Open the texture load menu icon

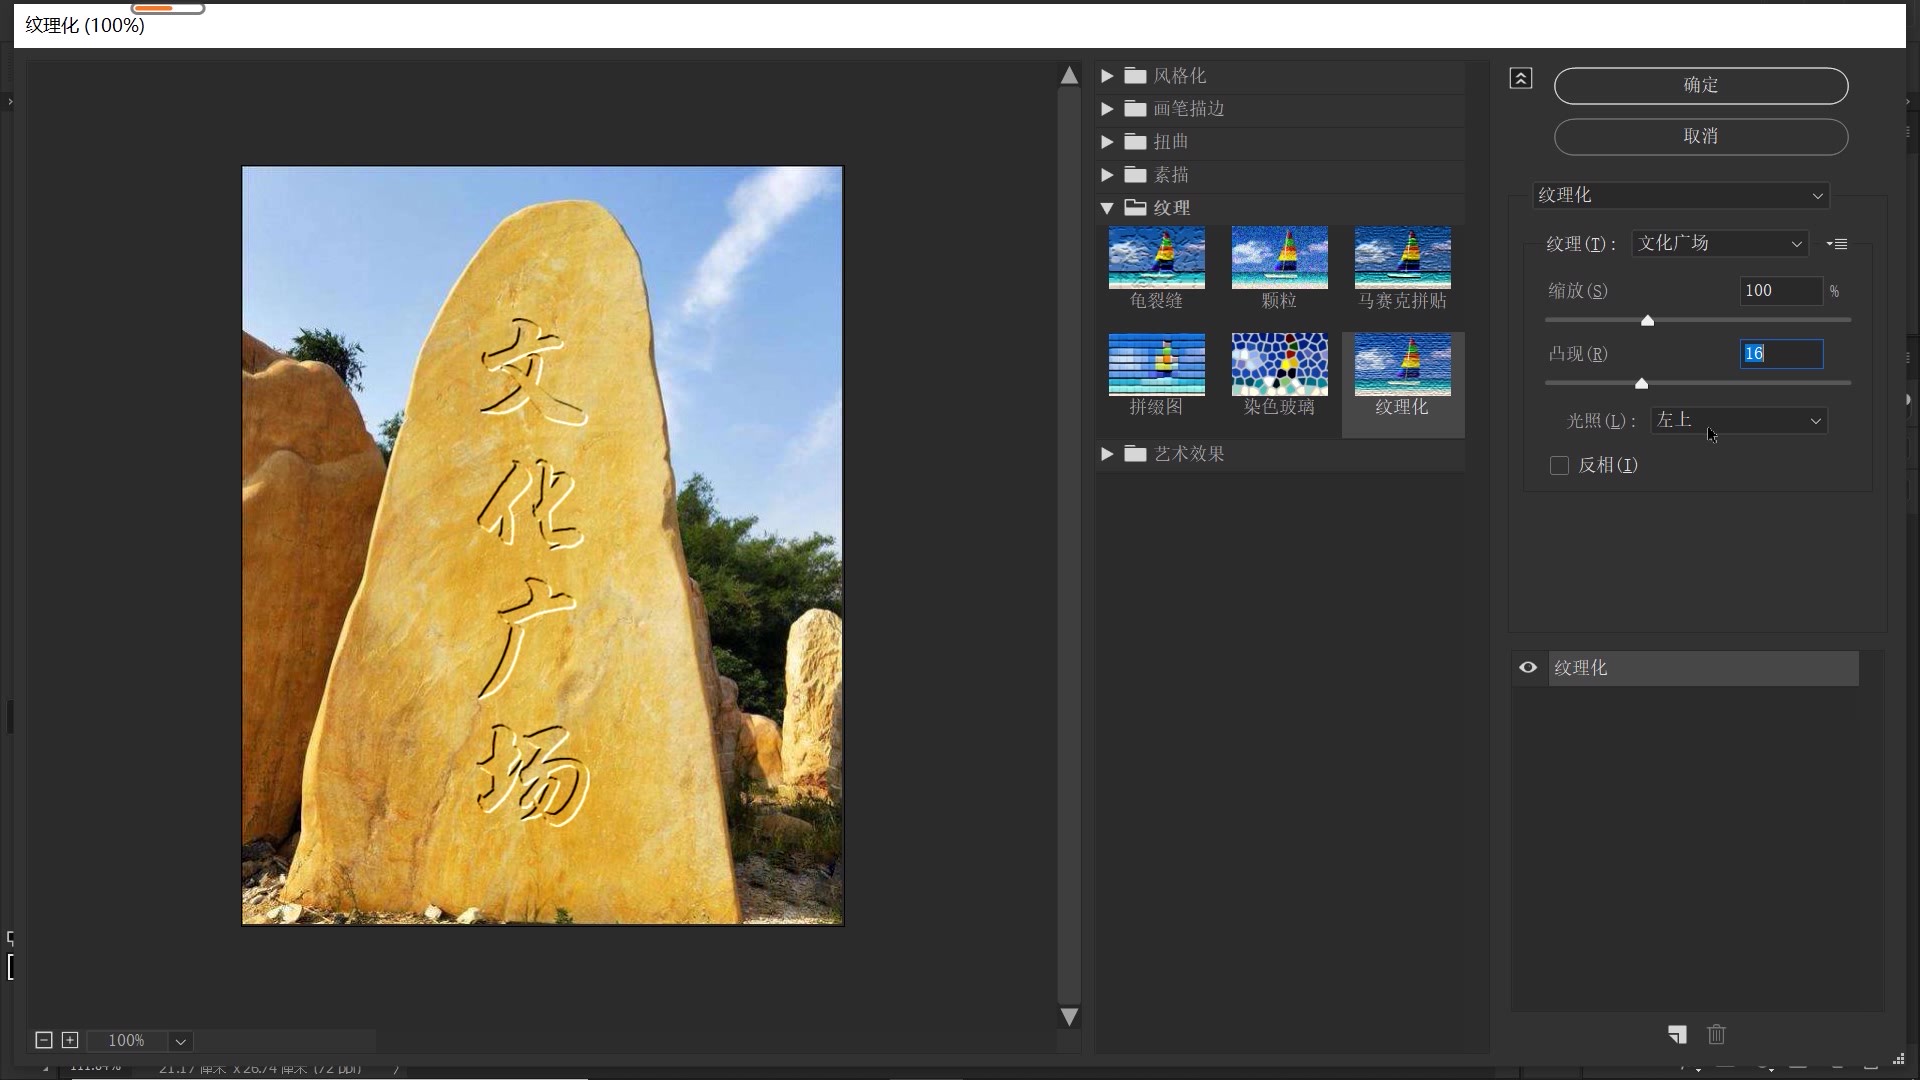pyautogui.click(x=1837, y=244)
